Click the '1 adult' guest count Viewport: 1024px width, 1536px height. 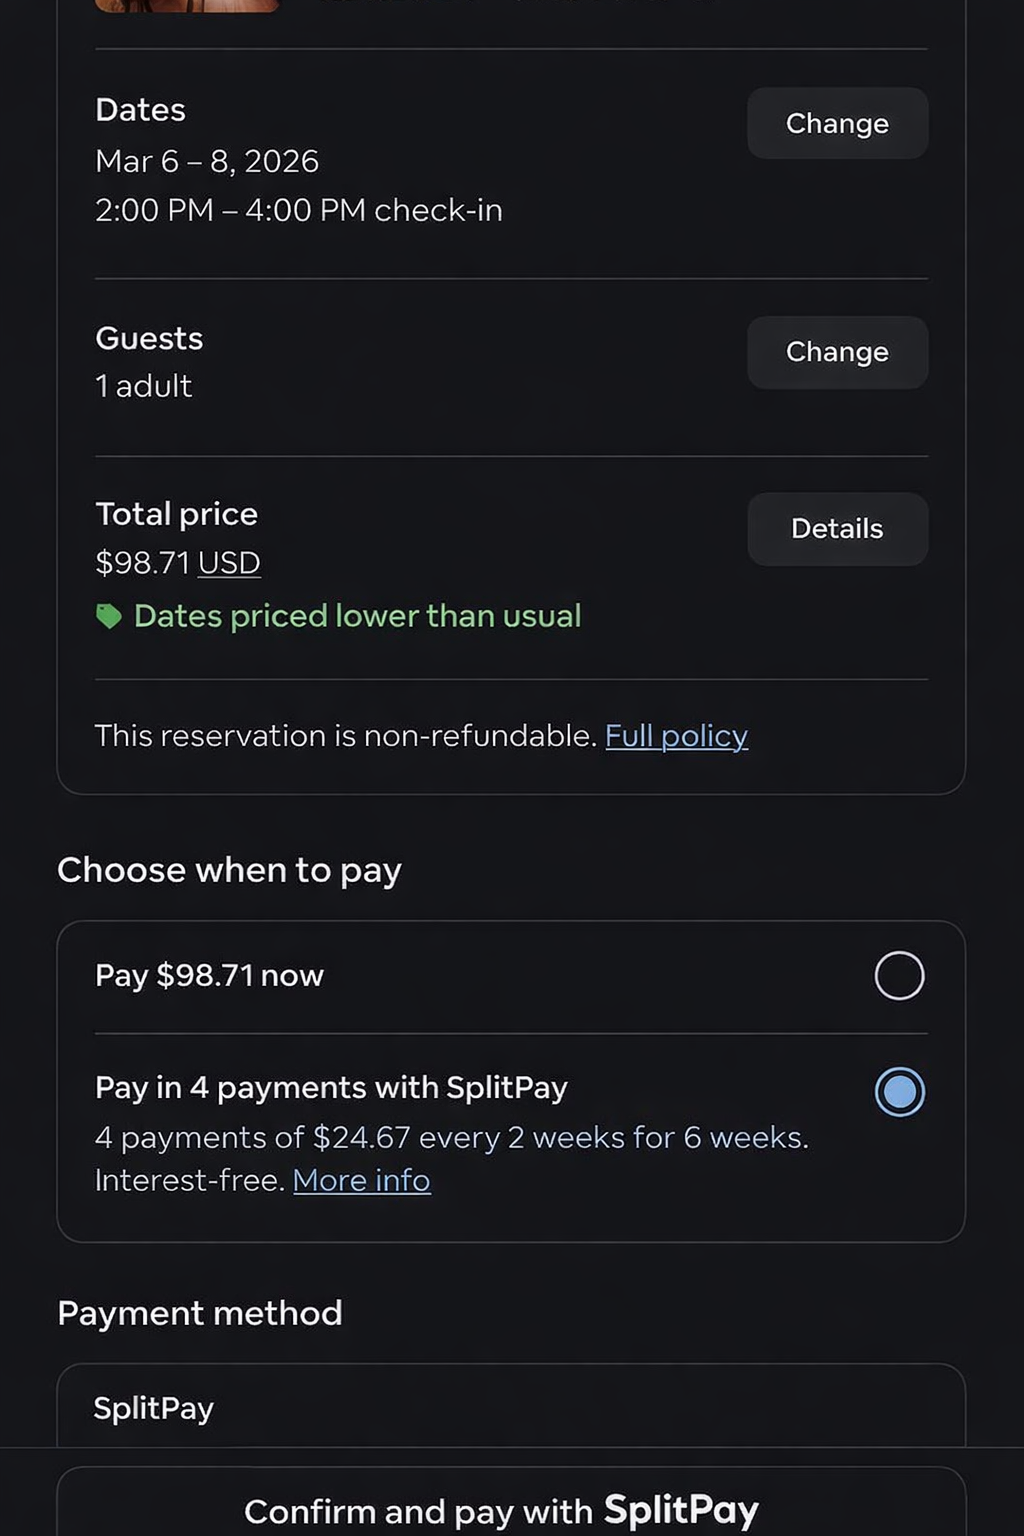click(x=143, y=386)
